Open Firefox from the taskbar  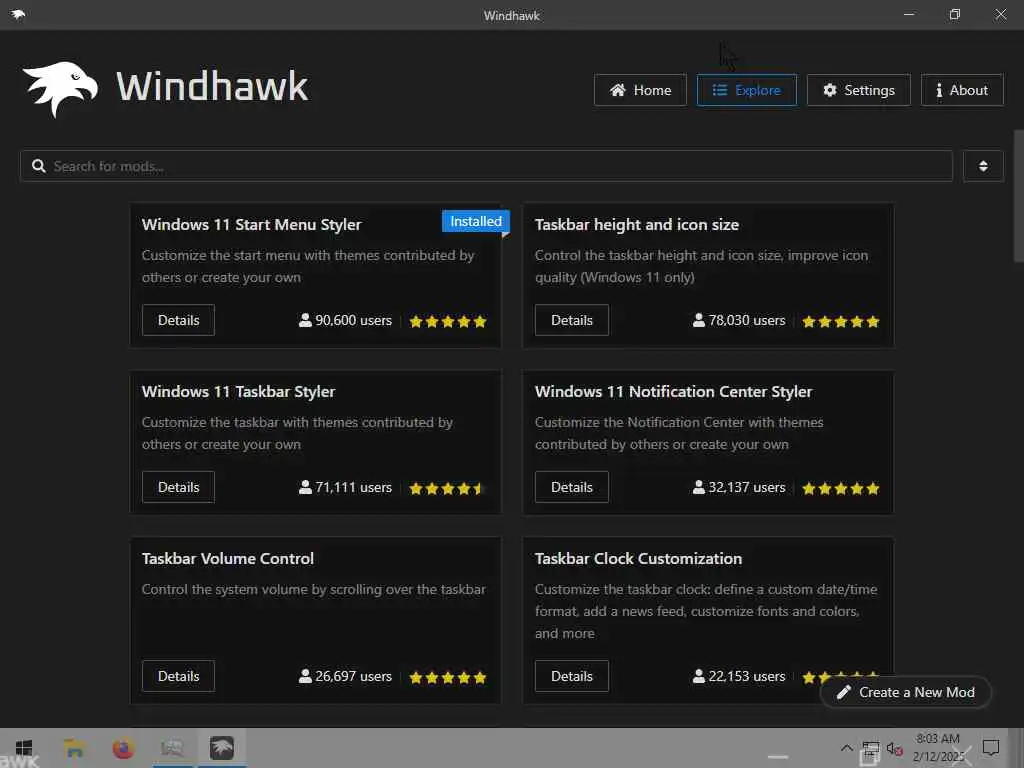click(123, 748)
